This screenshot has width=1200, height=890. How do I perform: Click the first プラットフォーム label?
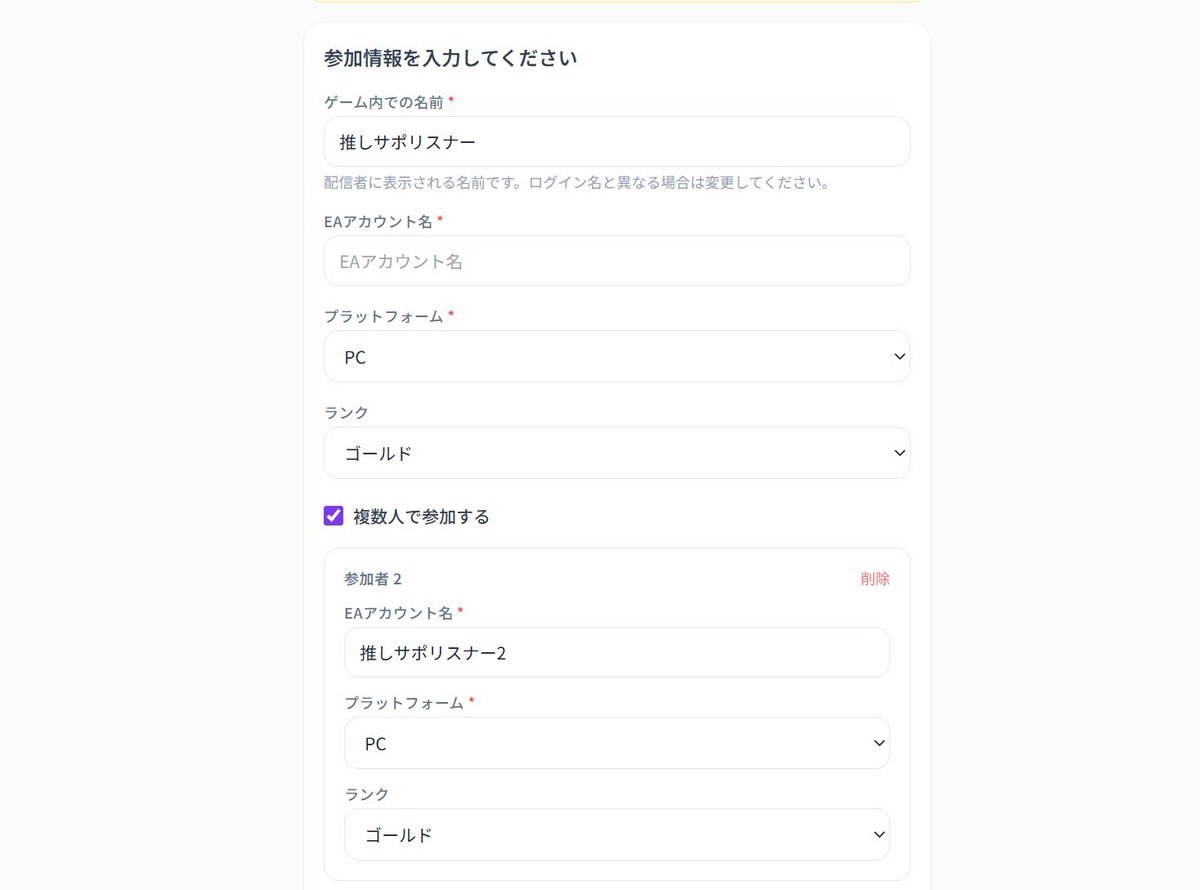[x=384, y=316]
